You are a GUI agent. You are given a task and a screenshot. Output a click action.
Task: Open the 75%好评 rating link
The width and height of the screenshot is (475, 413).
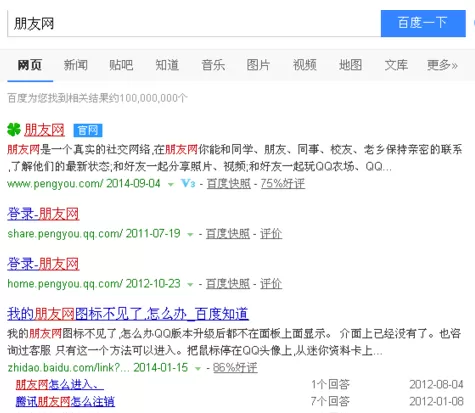point(283,183)
